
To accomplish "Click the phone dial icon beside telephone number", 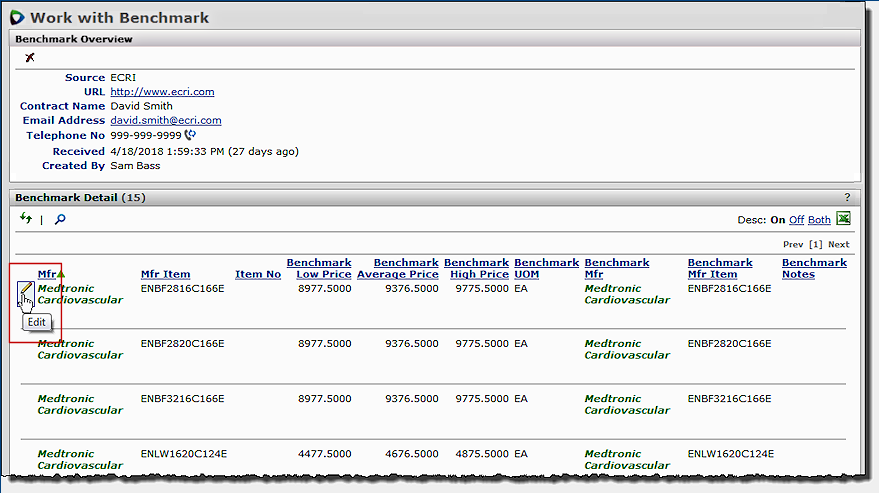I will pyautogui.click(x=190, y=135).
